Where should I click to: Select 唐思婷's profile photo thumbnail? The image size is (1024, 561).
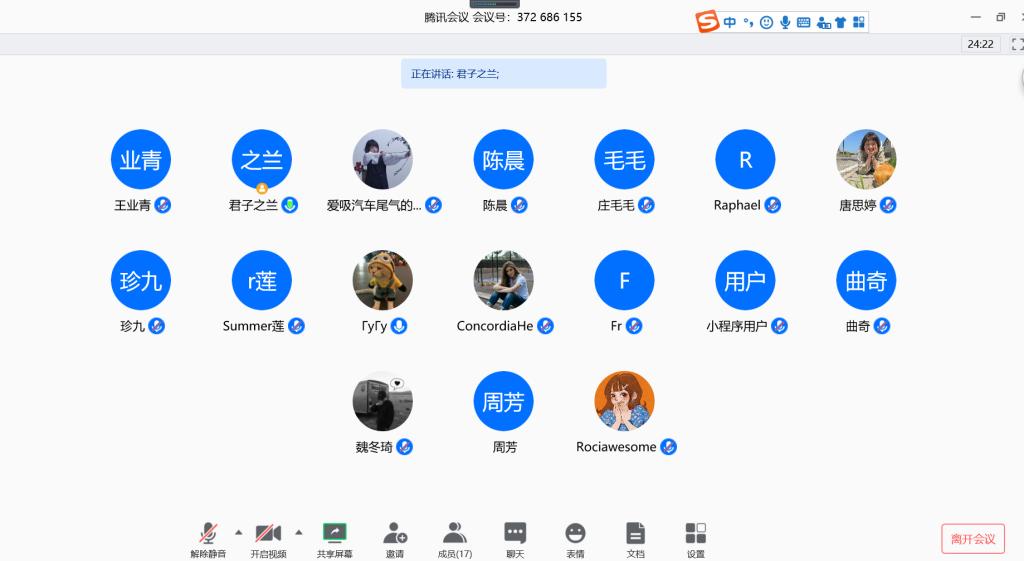point(866,159)
